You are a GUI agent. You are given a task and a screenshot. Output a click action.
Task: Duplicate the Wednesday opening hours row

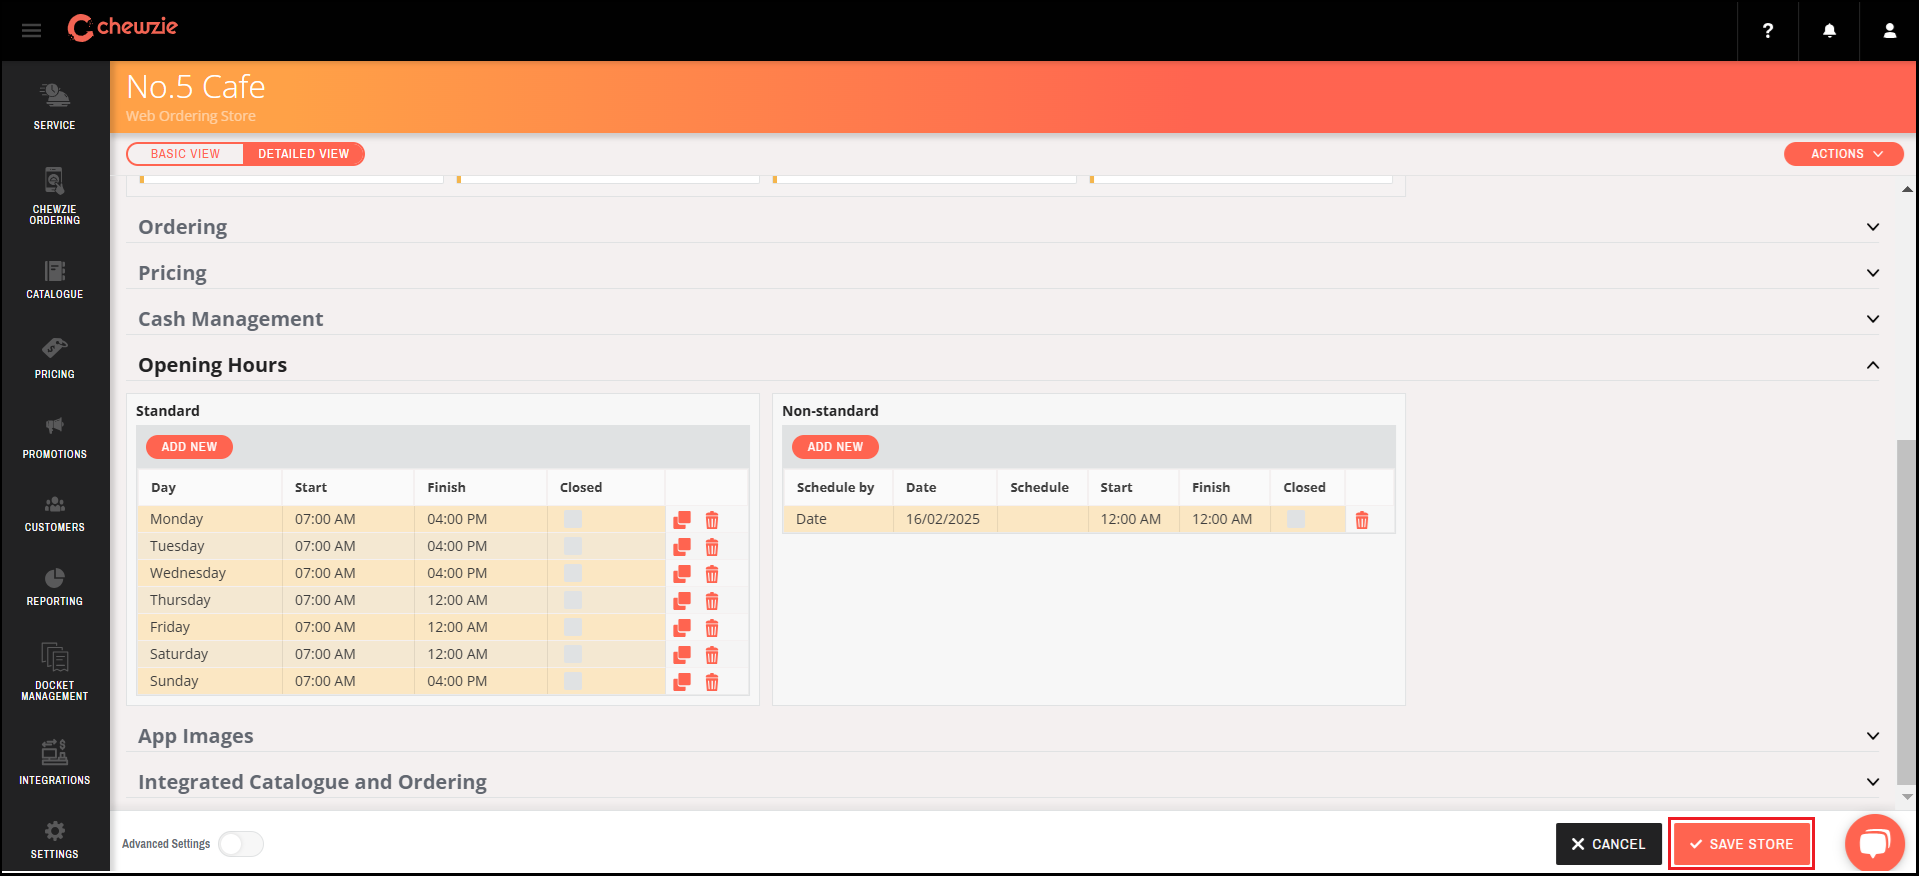click(682, 574)
